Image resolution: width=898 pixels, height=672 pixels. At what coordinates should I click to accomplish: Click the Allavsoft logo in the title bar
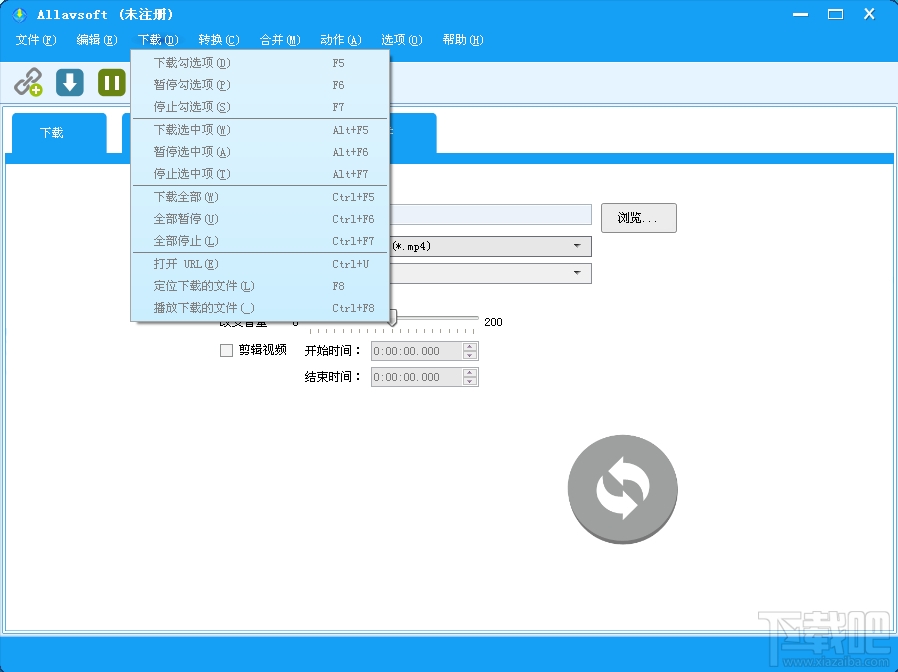[x=18, y=14]
